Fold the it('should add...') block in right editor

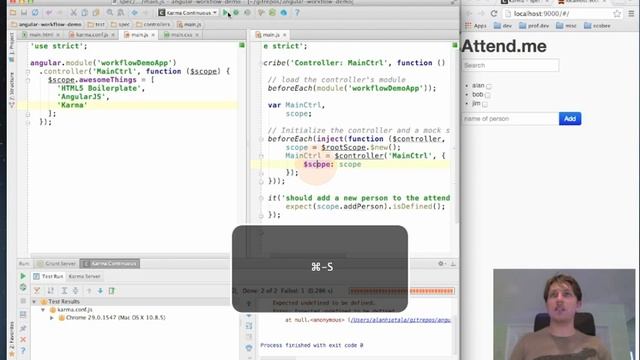(x=261, y=198)
